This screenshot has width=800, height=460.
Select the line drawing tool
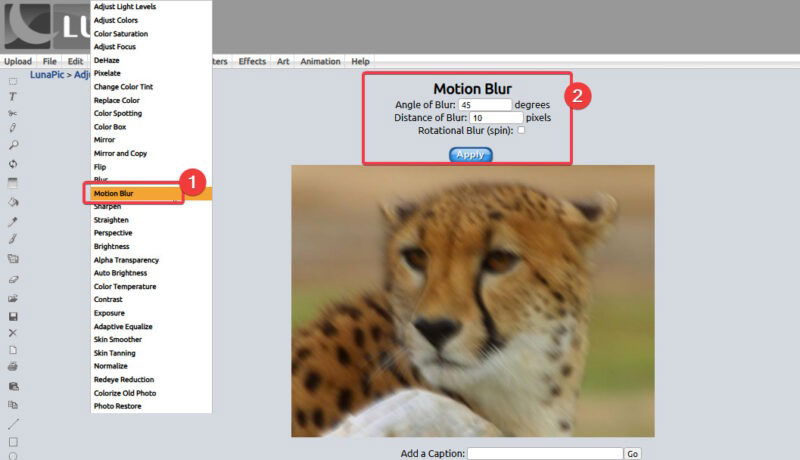[x=13, y=423]
